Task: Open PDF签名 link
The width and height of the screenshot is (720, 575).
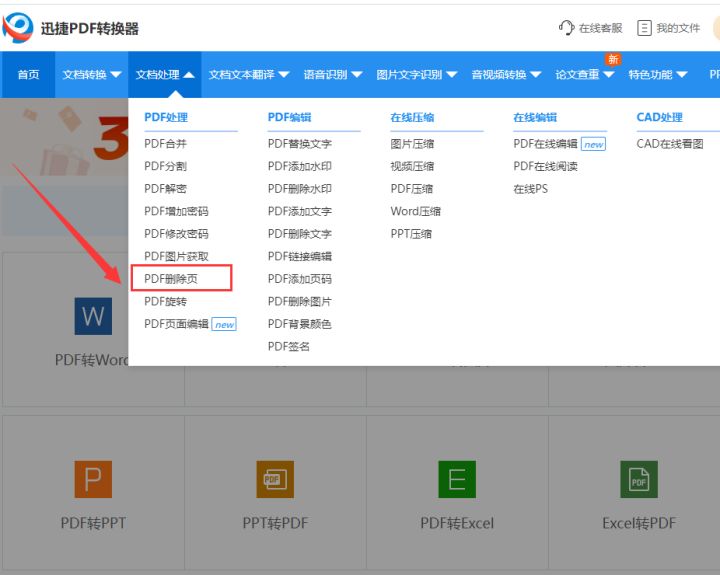Action: 289,346
